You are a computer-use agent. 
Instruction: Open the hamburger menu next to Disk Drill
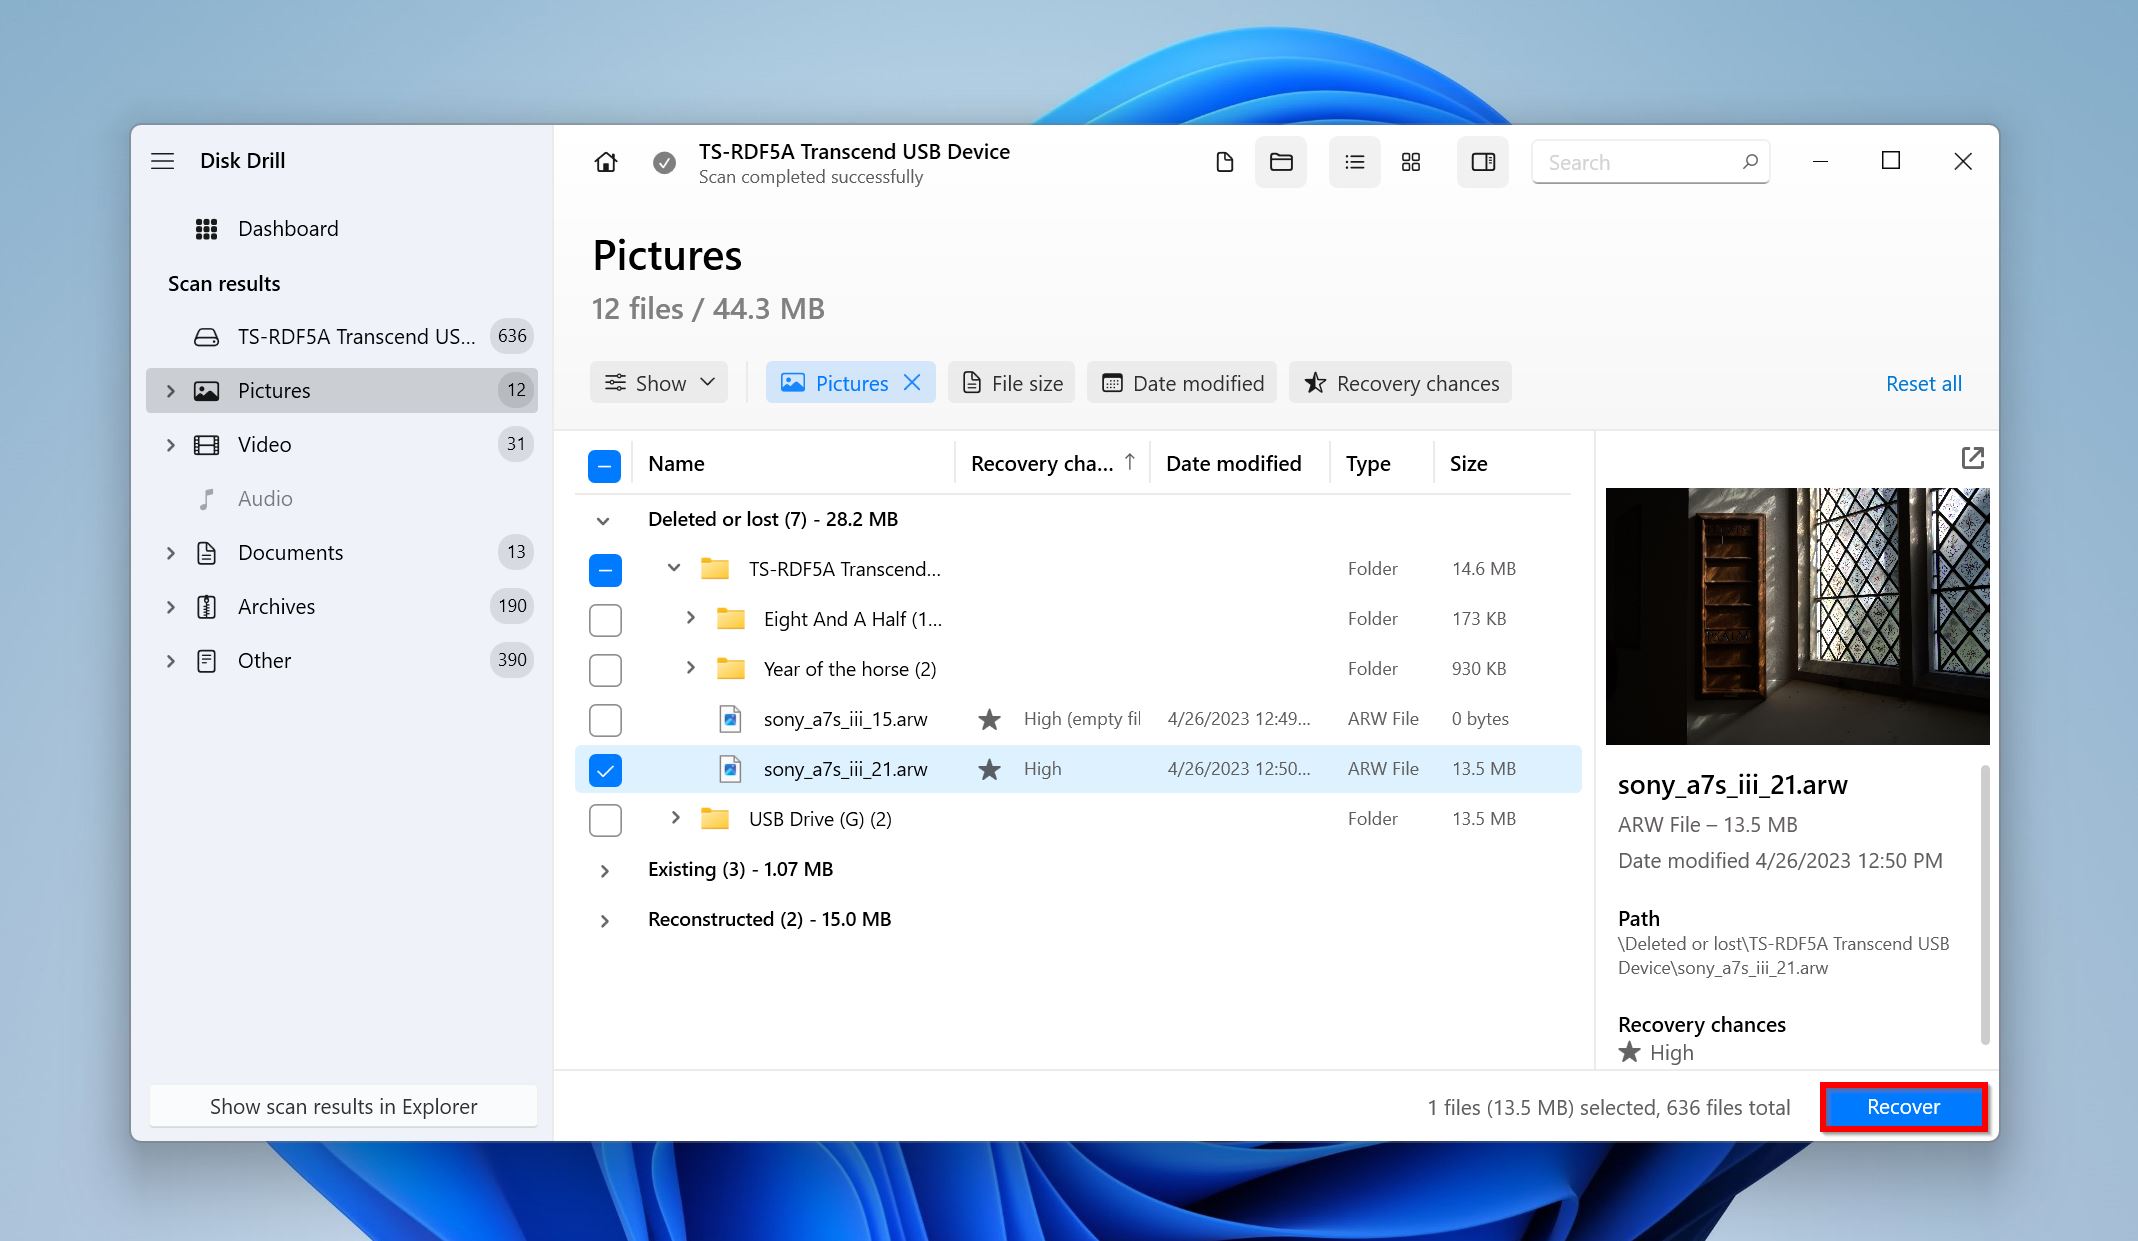coord(163,161)
